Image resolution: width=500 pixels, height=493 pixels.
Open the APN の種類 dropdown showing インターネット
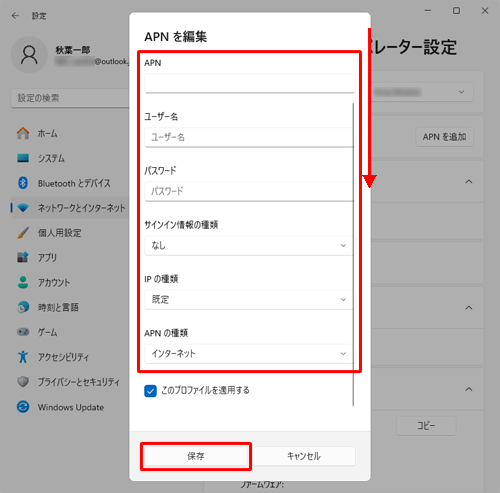coord(249,353)
